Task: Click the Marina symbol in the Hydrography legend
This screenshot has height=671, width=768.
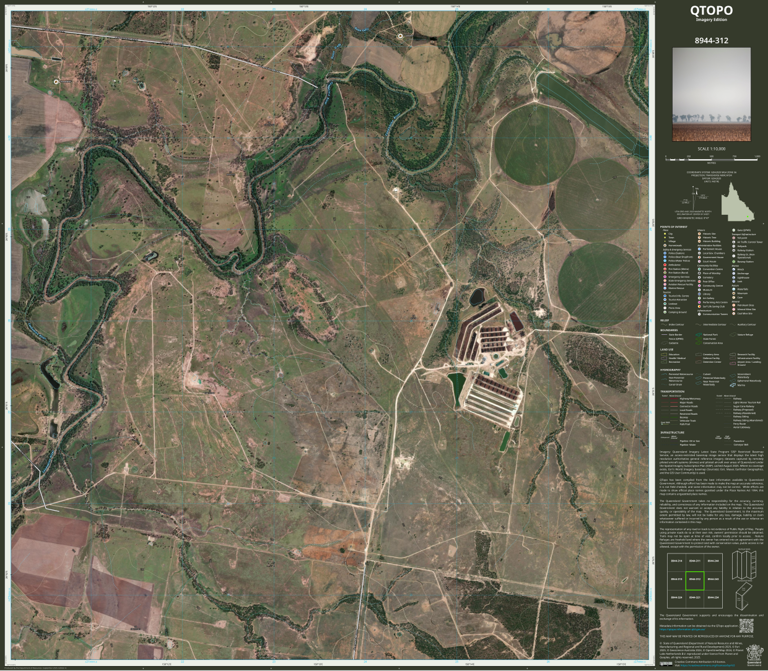Action: tap(733, 385)
